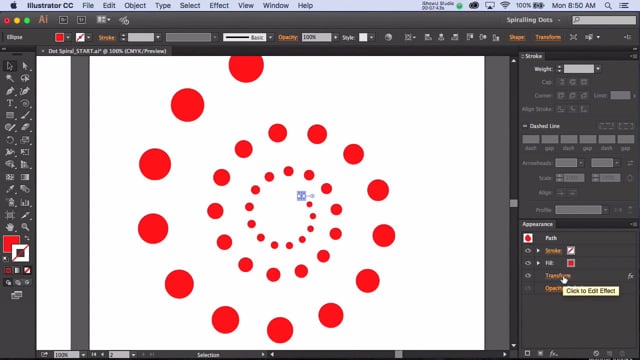The height and width of the screenshot is (360, 640).
Task: Click Opacity link in control bar
Action: pos(288,37)
